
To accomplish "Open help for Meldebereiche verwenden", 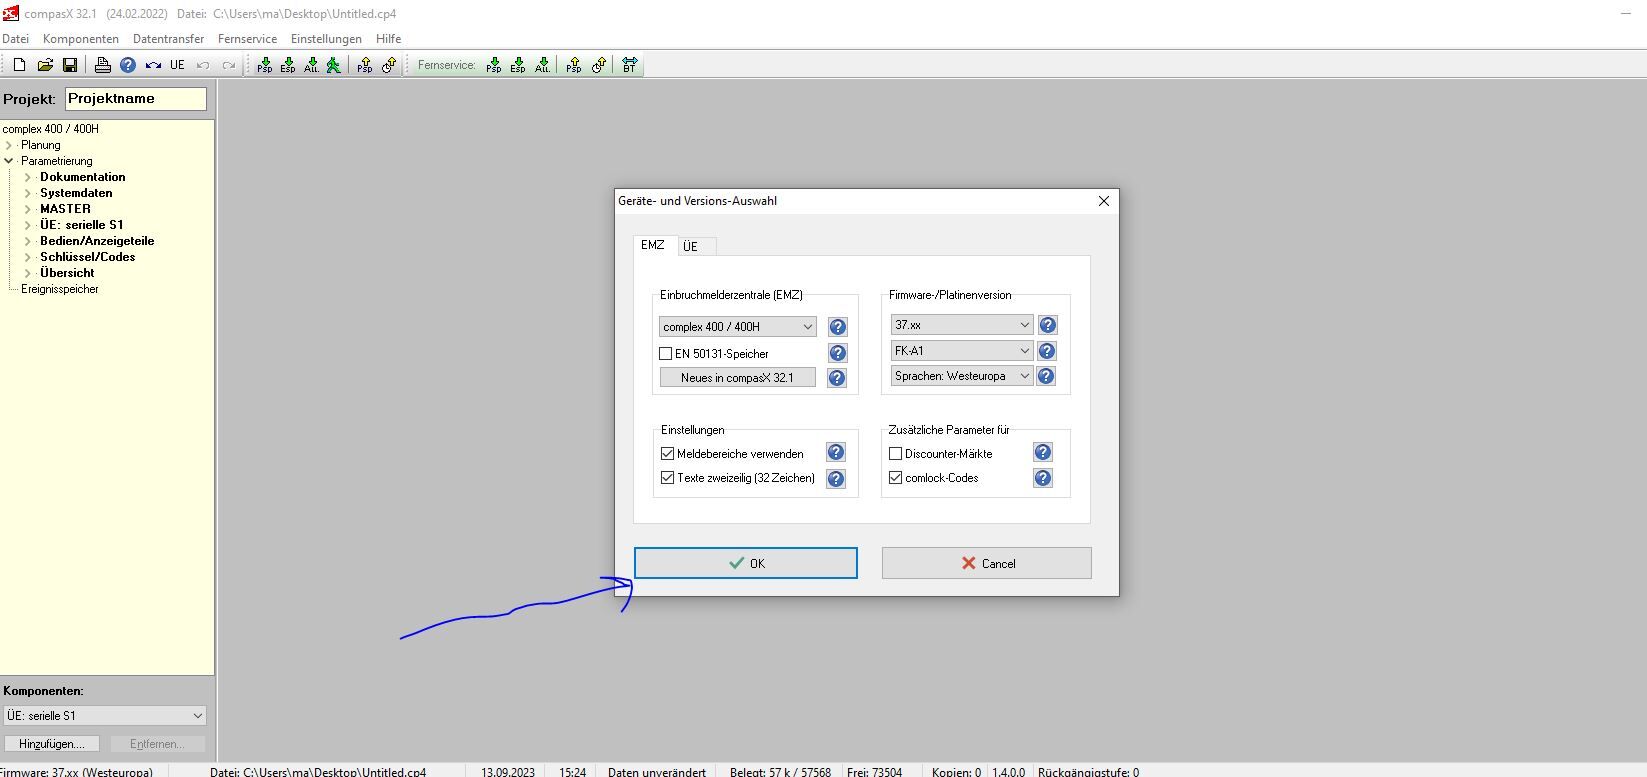I will (836, 453).
